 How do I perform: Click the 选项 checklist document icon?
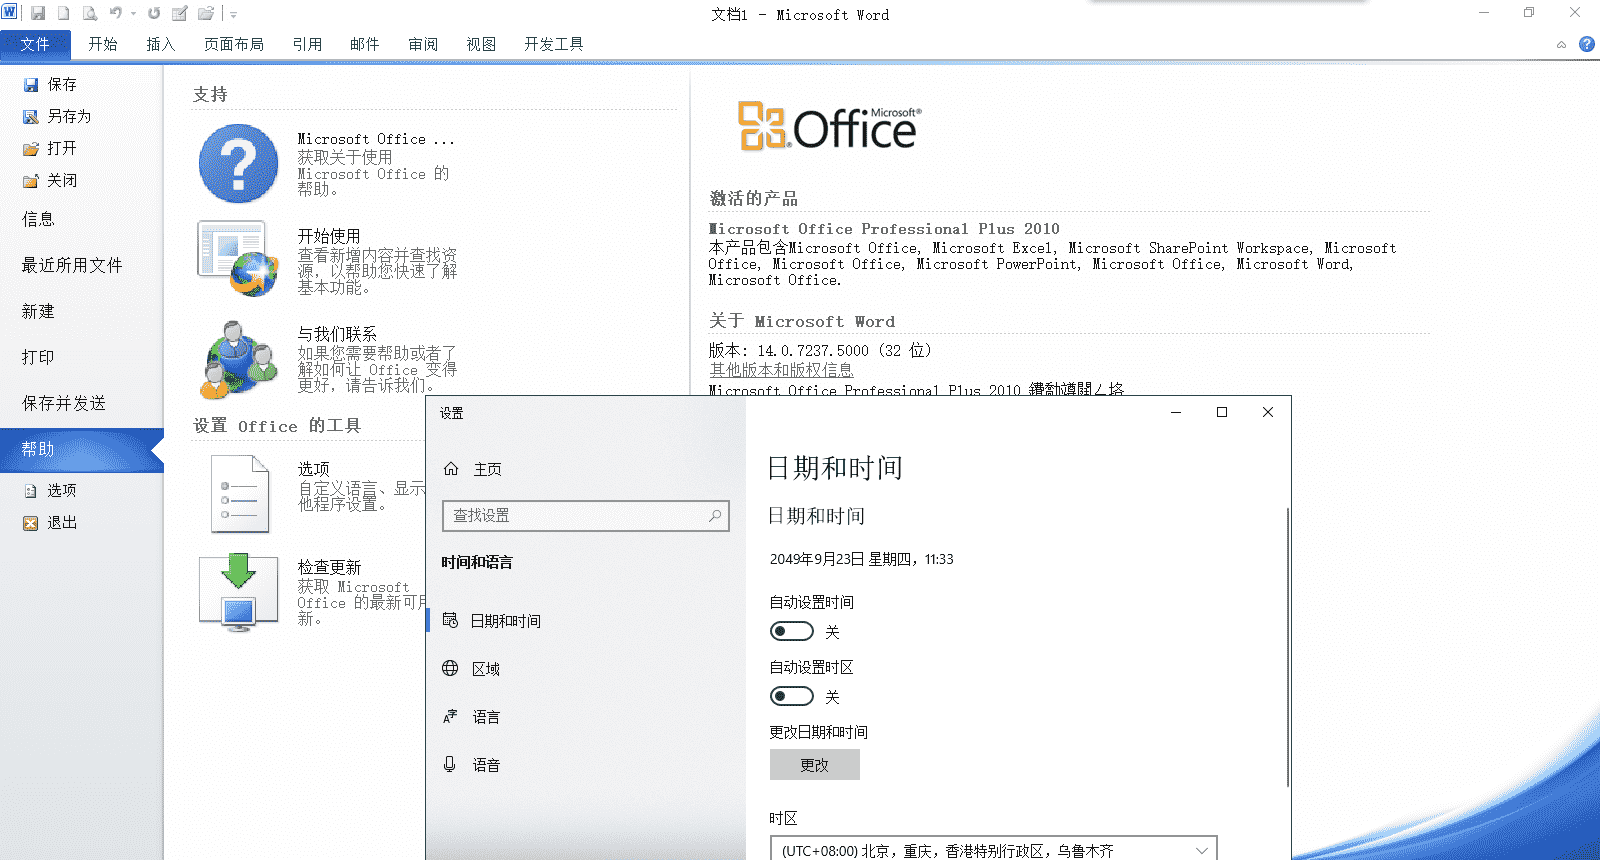coord(240,494)
